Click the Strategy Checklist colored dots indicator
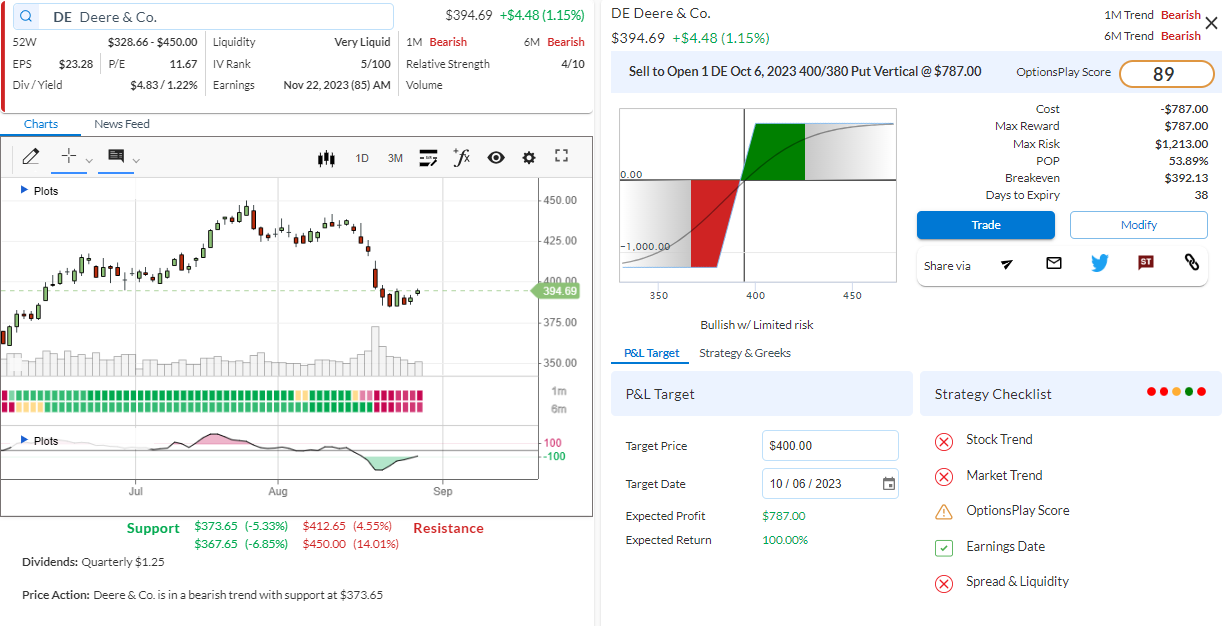This screenshot has width=1222, height=626. coord(1177,391)
